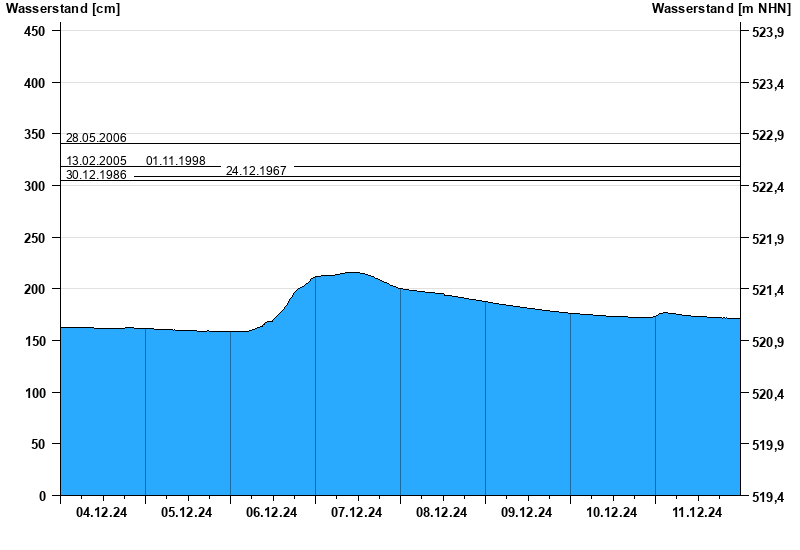Click the 07.12.24 date label

pos(357,513)
